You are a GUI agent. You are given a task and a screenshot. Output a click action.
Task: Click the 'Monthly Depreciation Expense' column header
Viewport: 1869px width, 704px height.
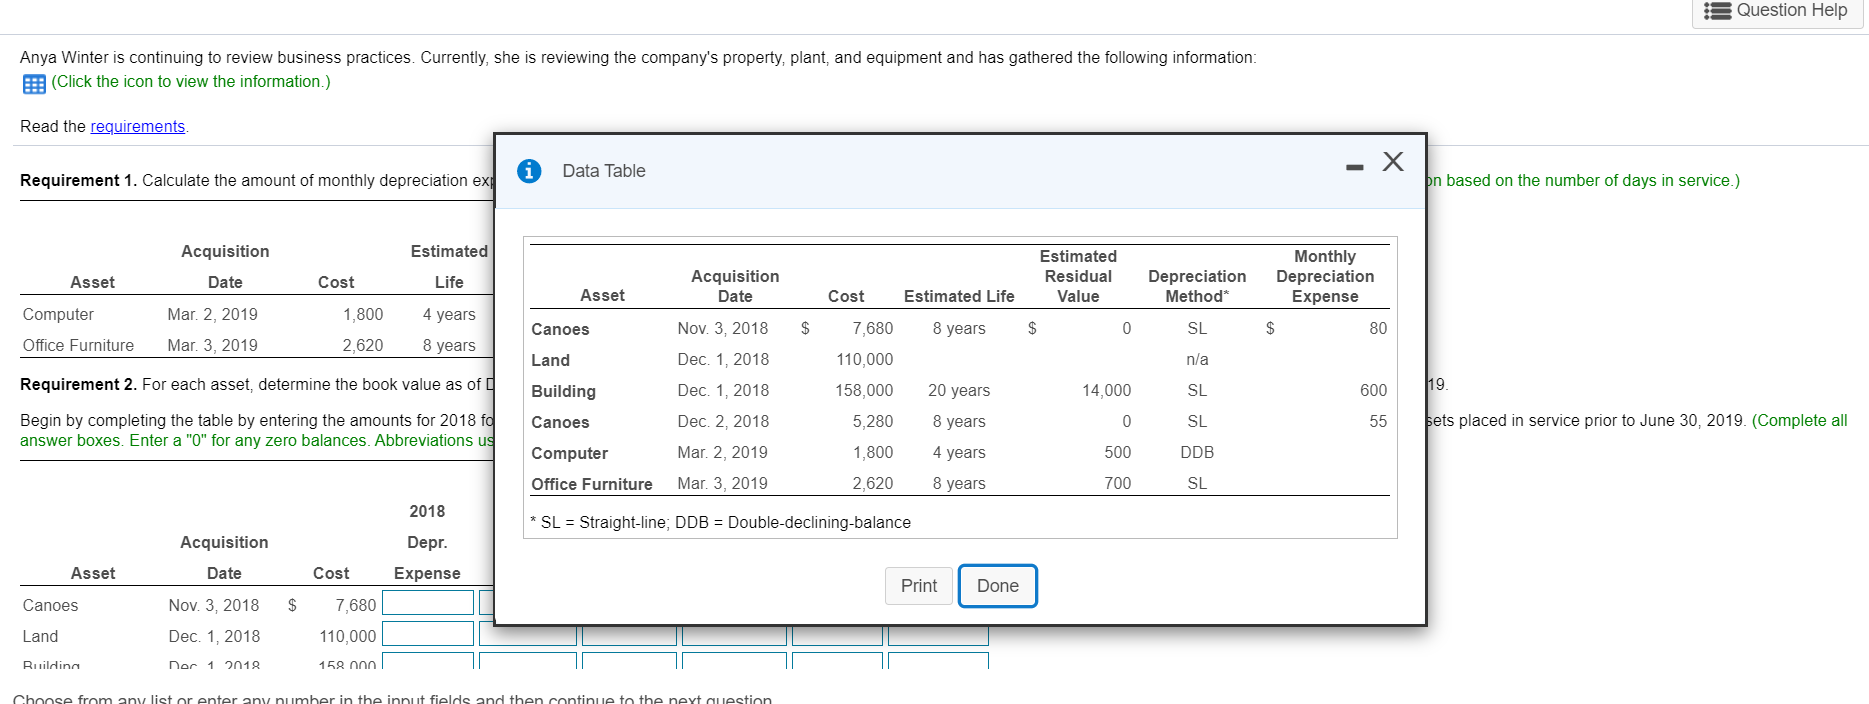point(1325,276)
